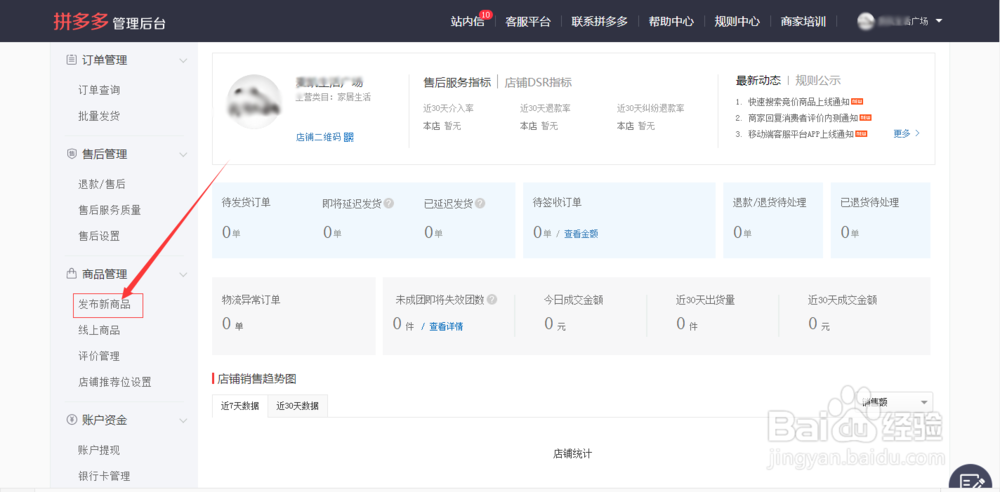Open 线上商品 in sidebar
Screen dimensions: 1000x492
tap(99, 330)
